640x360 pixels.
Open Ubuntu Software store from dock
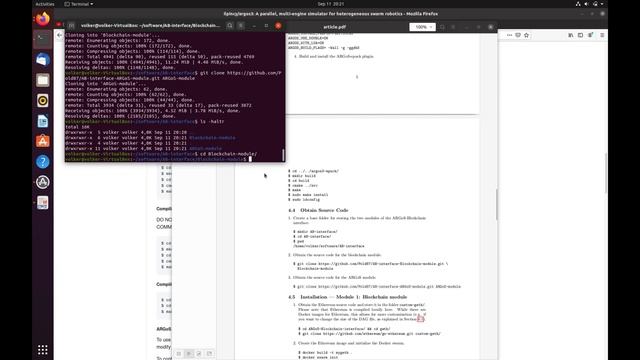point(42,141)
